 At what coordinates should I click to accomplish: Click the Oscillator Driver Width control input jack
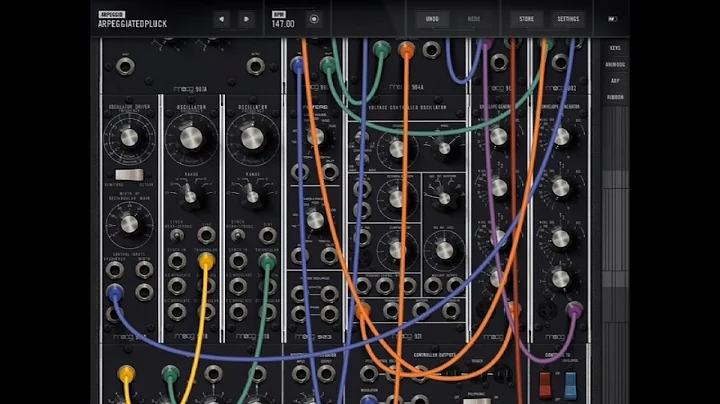click(144, 270)
